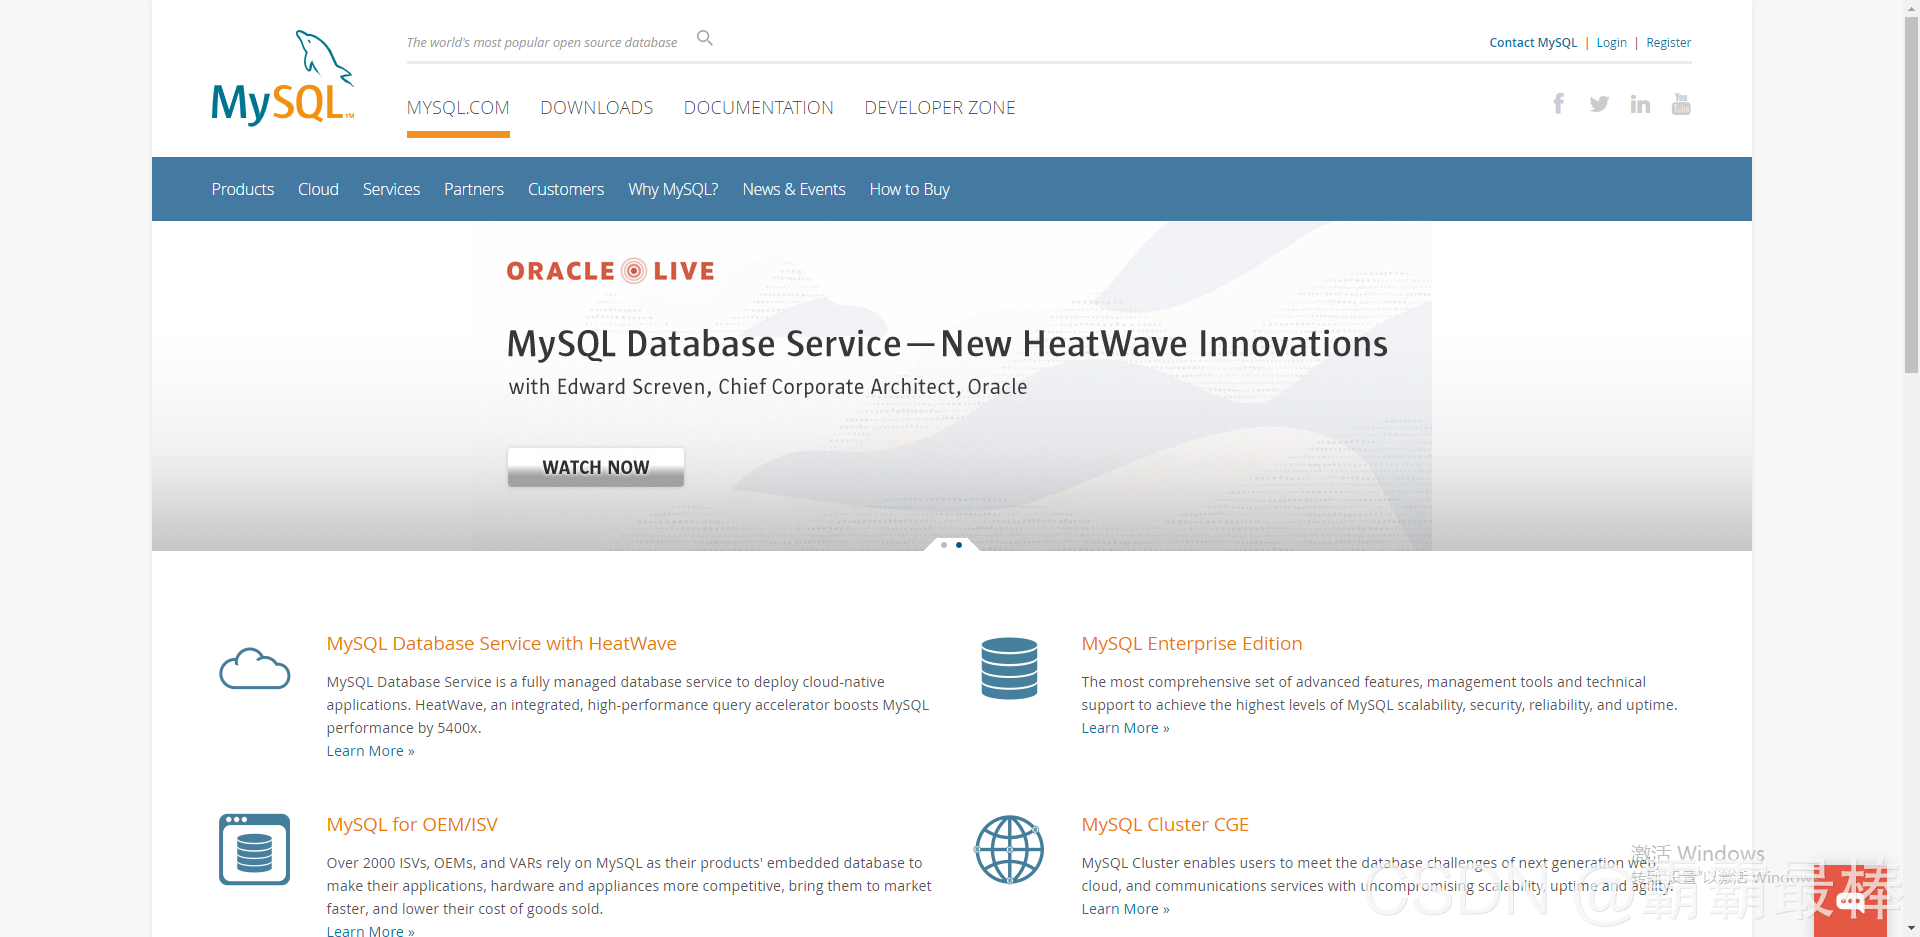Open News & Events in navigation bar

(x=794, y=189)
